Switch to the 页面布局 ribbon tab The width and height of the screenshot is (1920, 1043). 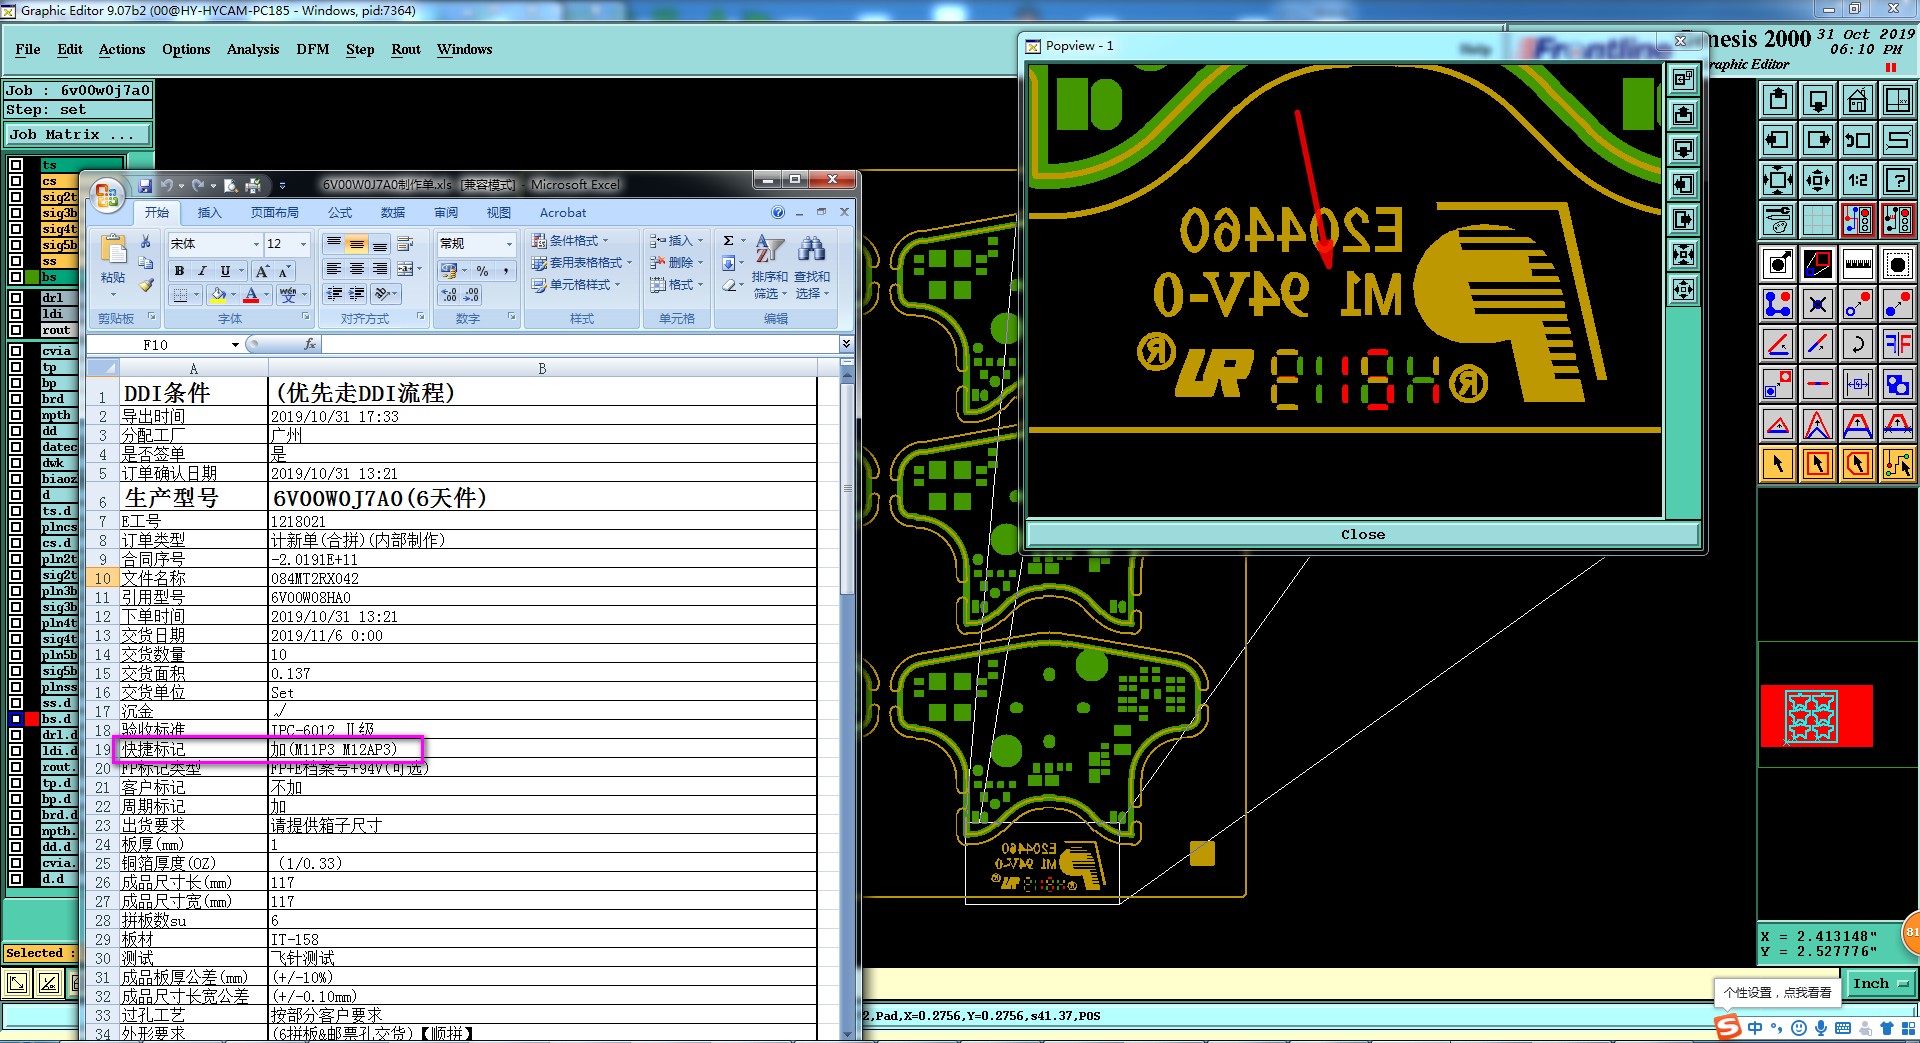tap(274, 213)
